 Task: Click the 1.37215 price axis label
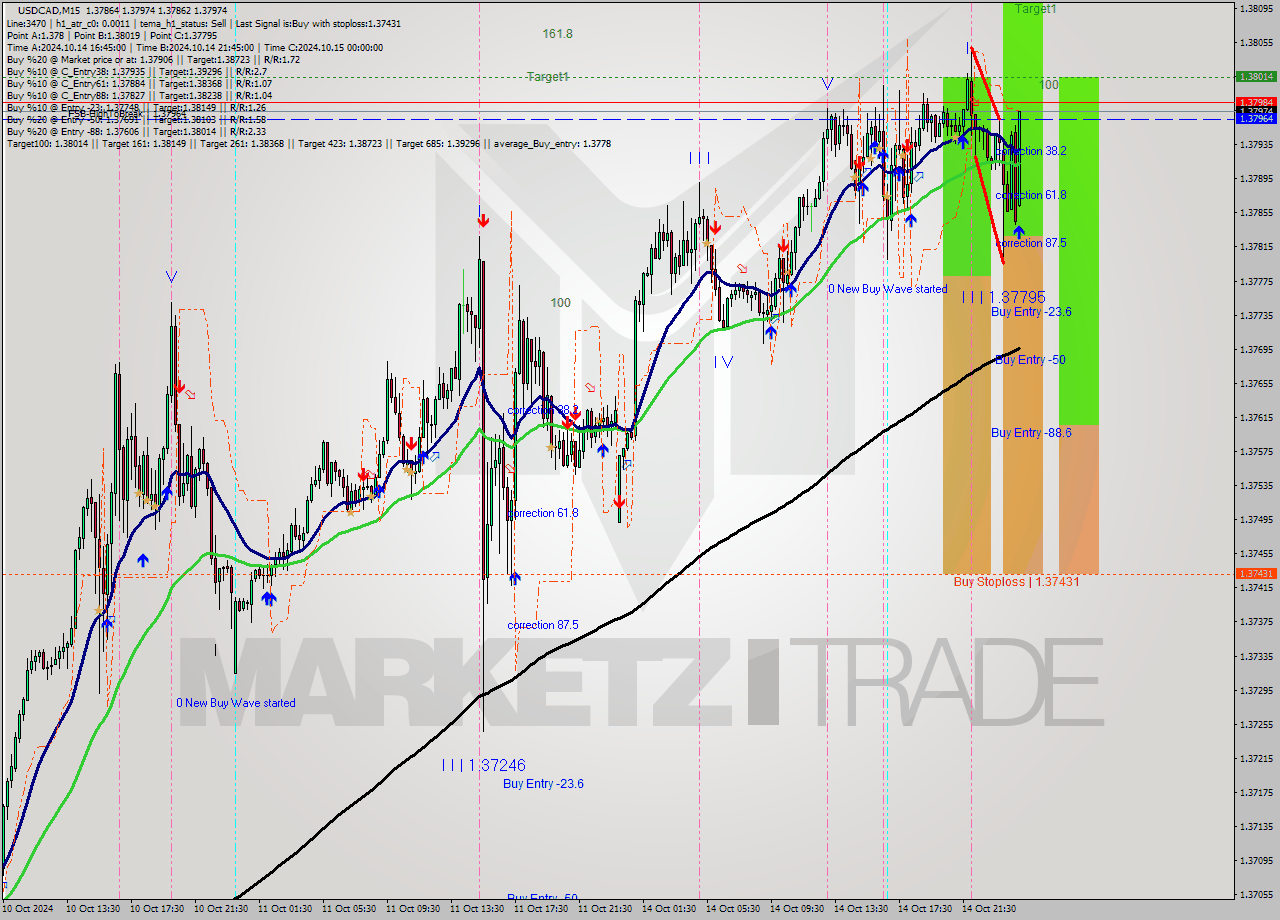click(1256, 758)
